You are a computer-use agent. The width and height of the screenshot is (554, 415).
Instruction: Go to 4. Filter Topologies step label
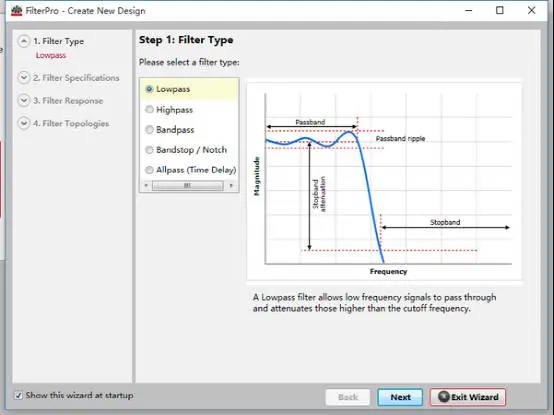tap(71, 124)
